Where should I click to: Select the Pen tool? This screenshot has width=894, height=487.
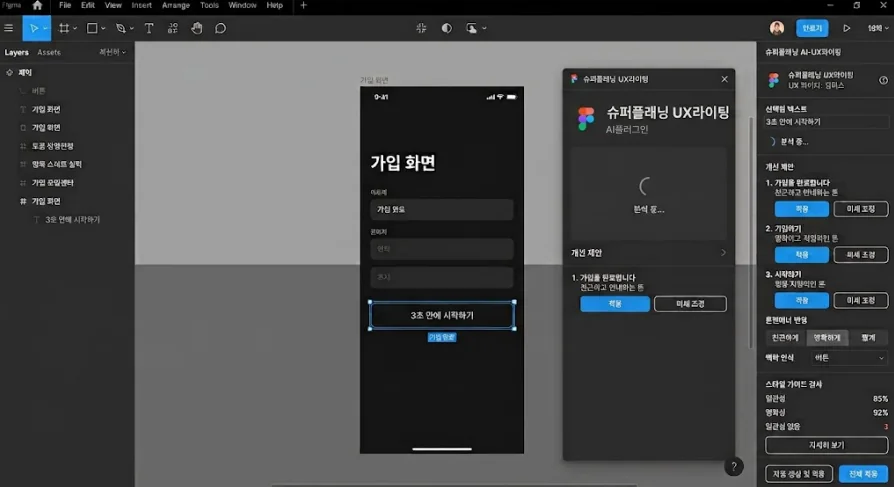pyautogui.click(x=120, y=28)
